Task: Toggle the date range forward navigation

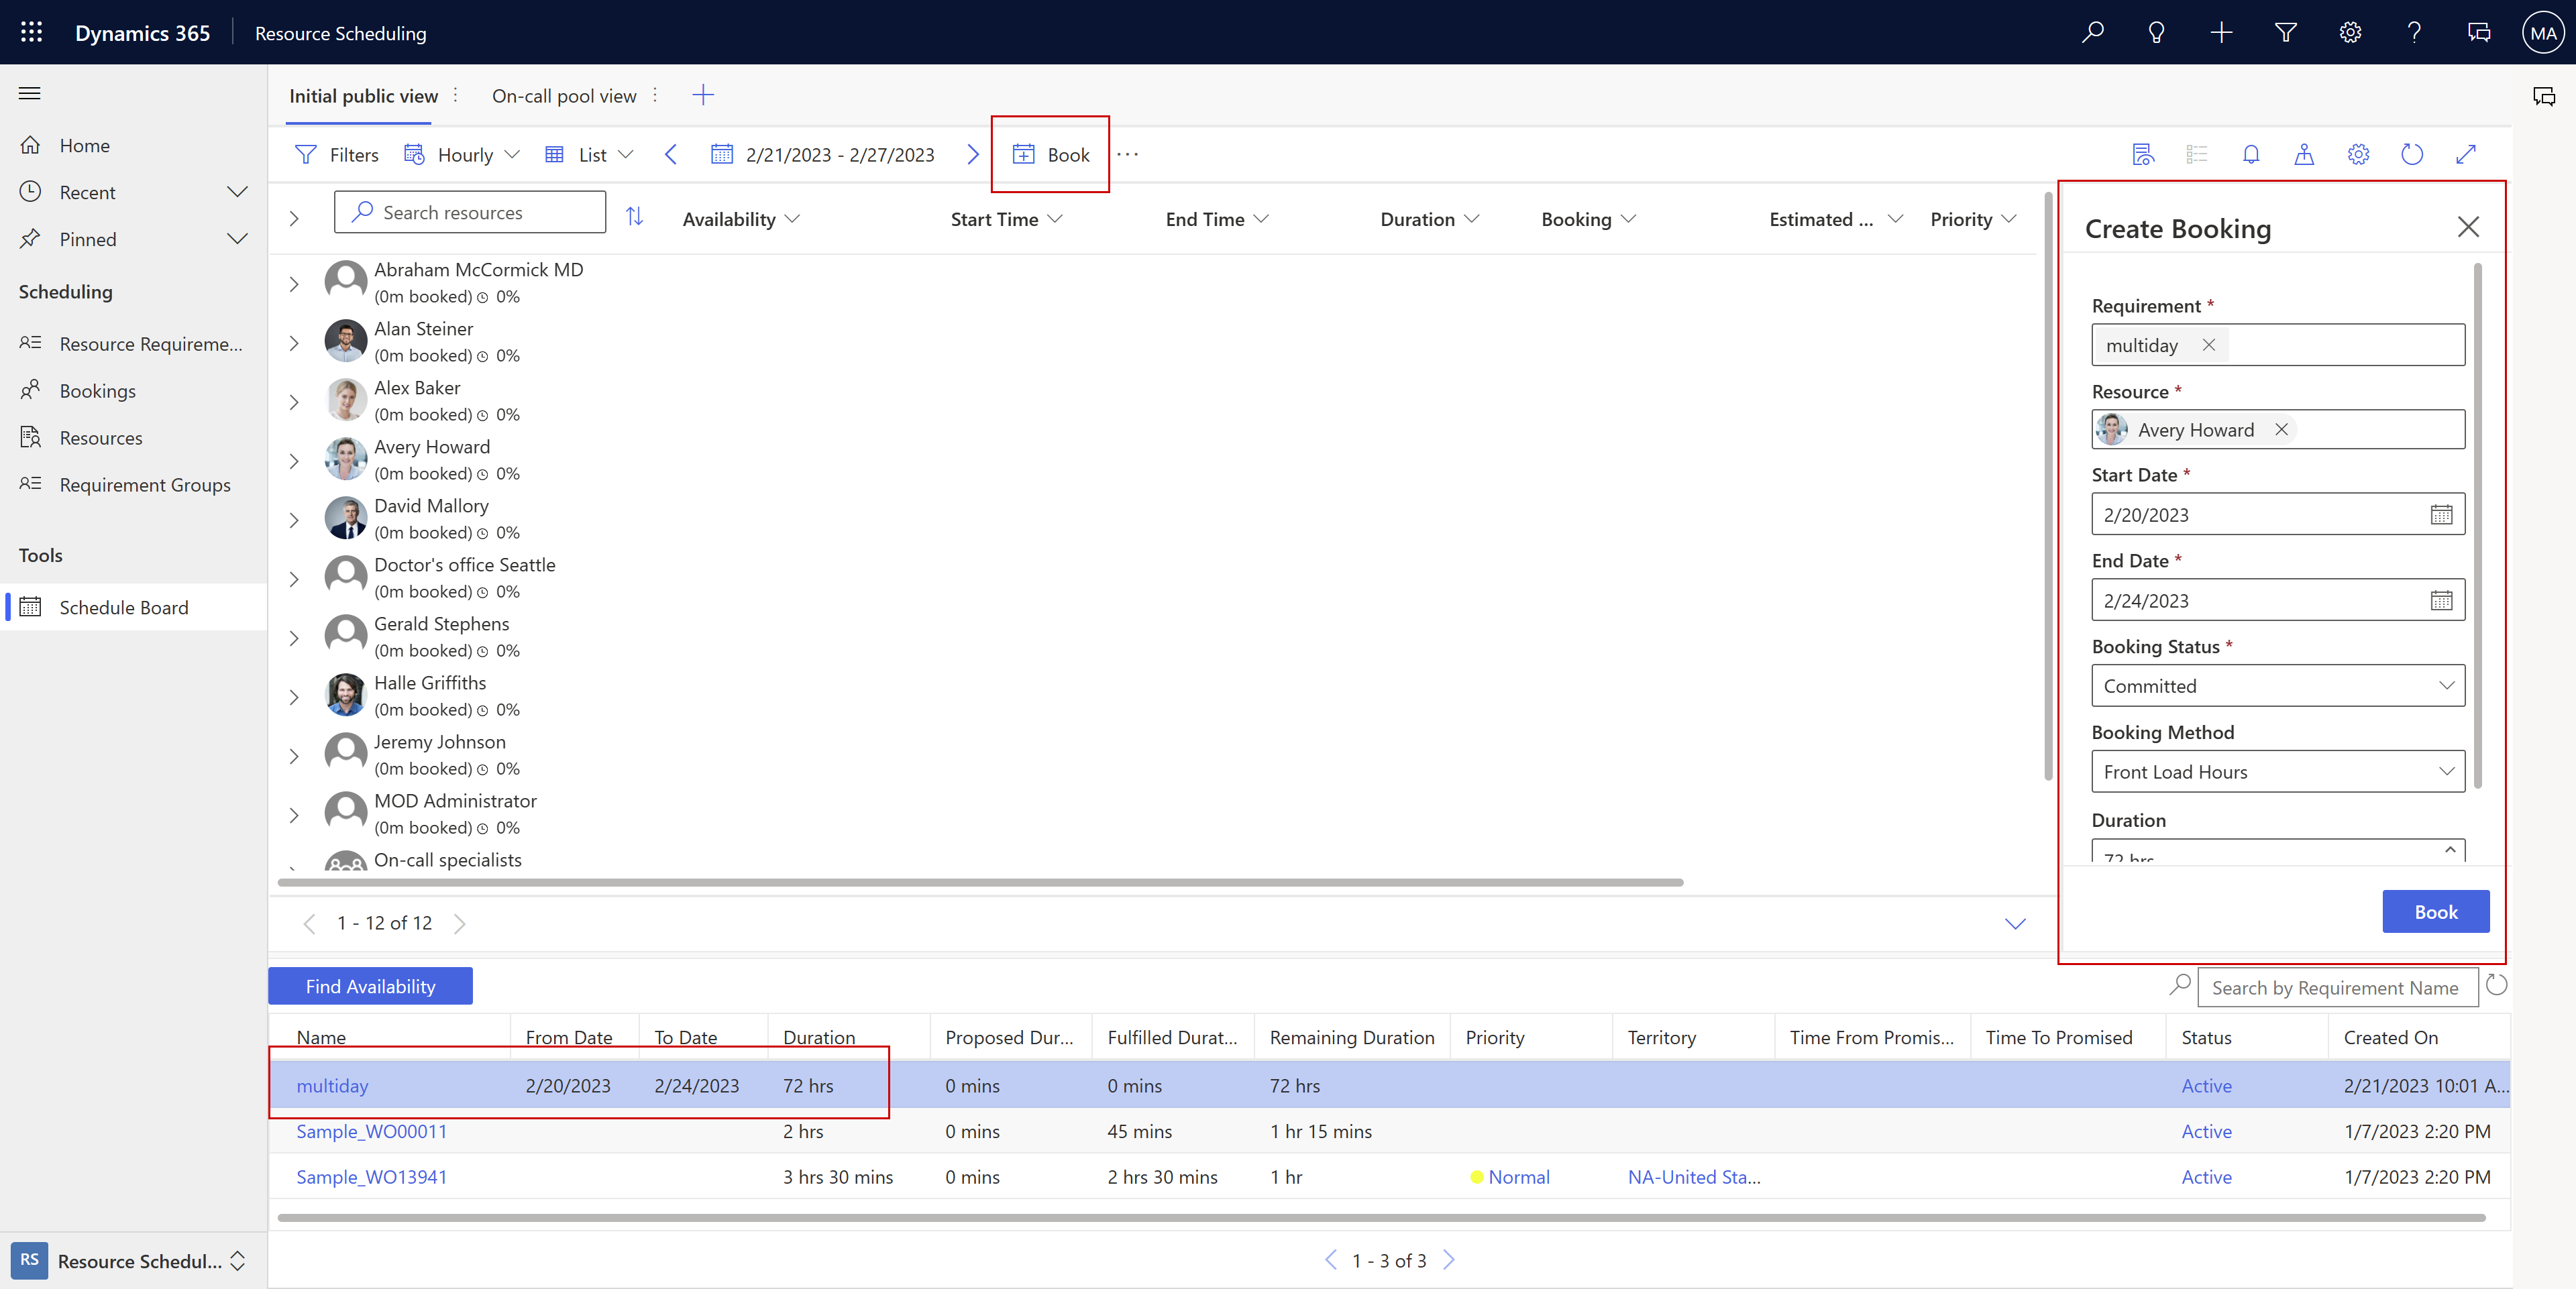Action: coord(971,153)
